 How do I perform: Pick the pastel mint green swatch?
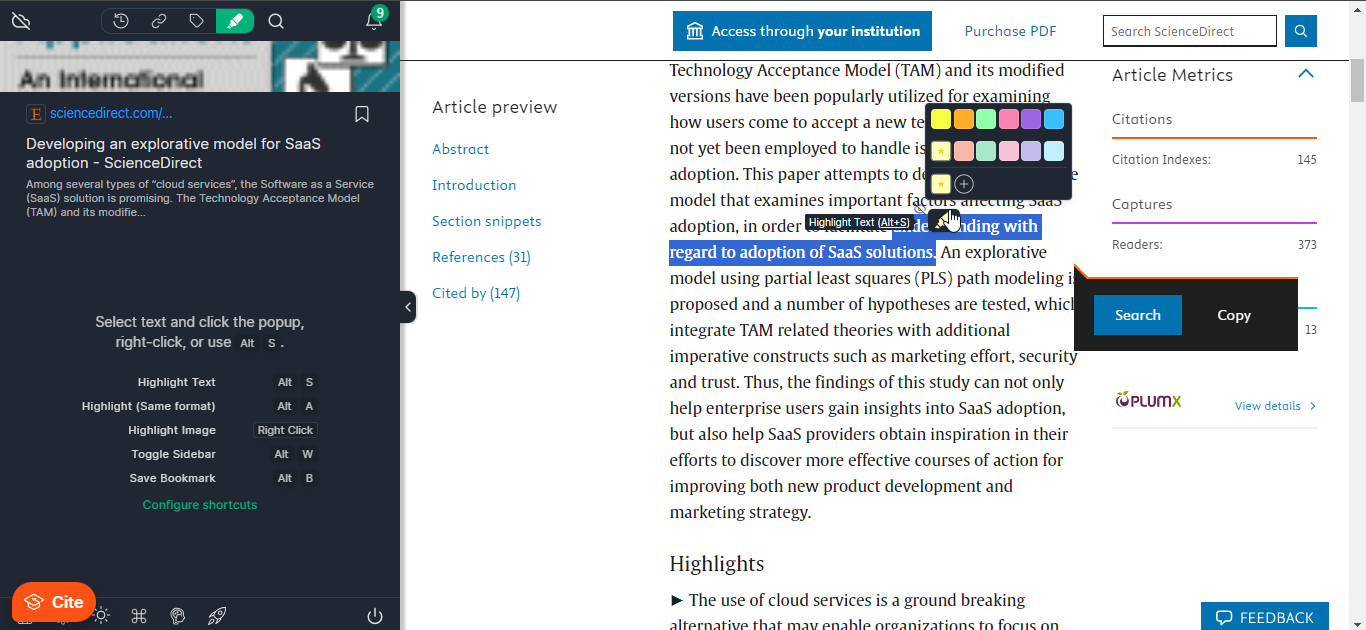pos(986,151)
